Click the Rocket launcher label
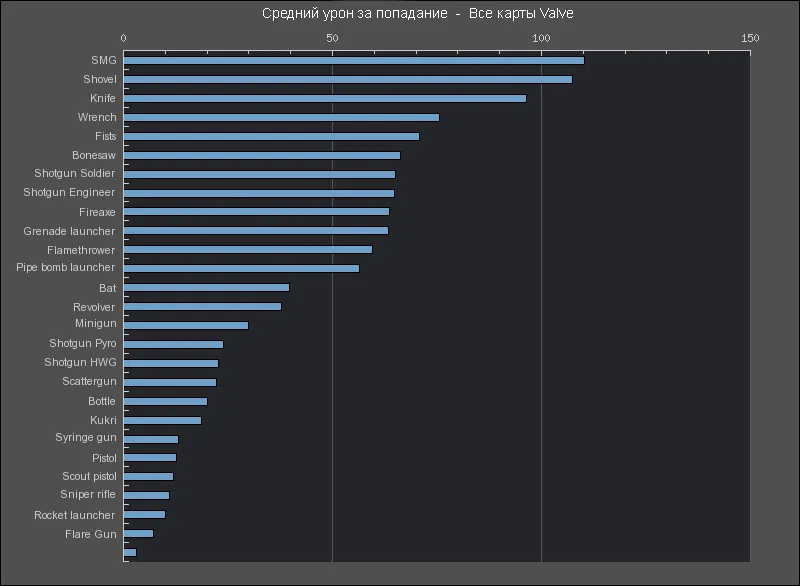The height and width of the screenshot is (586, 800). tap(74, 515)
